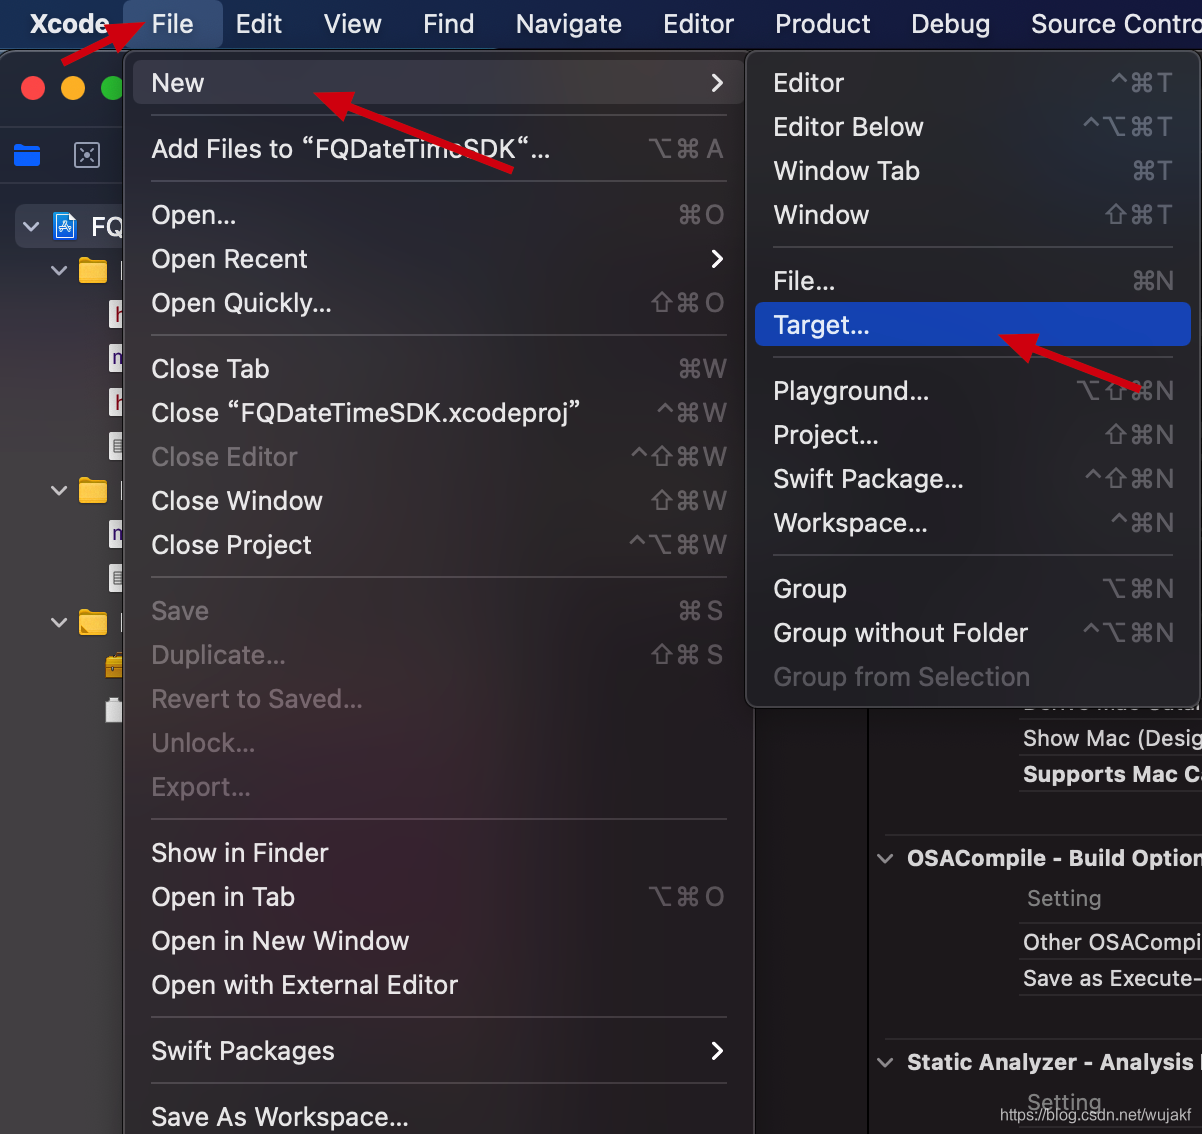Click the red close window button

click(x=33, y=88)
